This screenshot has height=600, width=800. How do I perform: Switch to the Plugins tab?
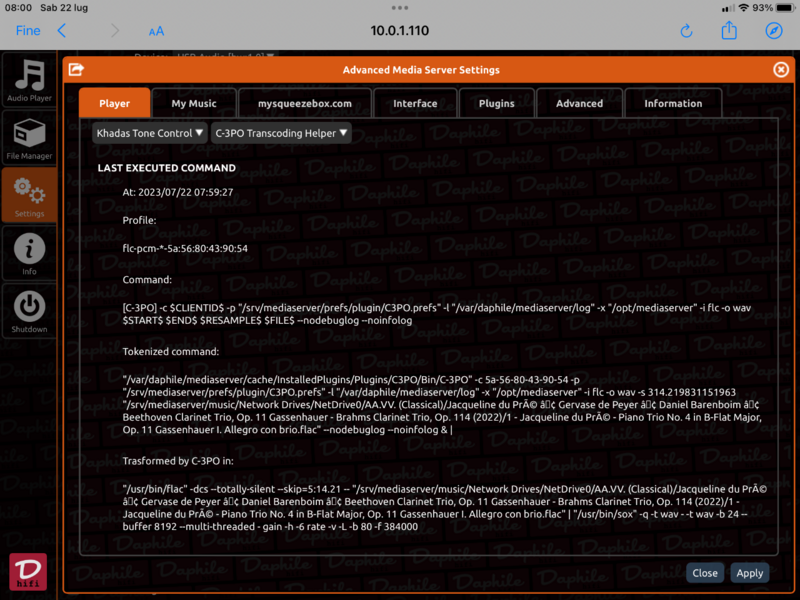[x=496, y=103]
